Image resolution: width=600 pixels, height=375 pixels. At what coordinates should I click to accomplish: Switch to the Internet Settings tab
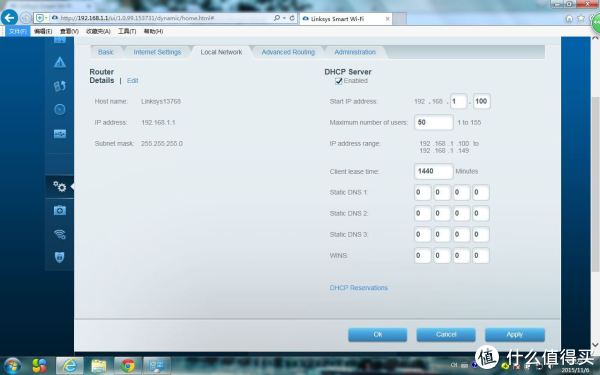tap(157, 52)
